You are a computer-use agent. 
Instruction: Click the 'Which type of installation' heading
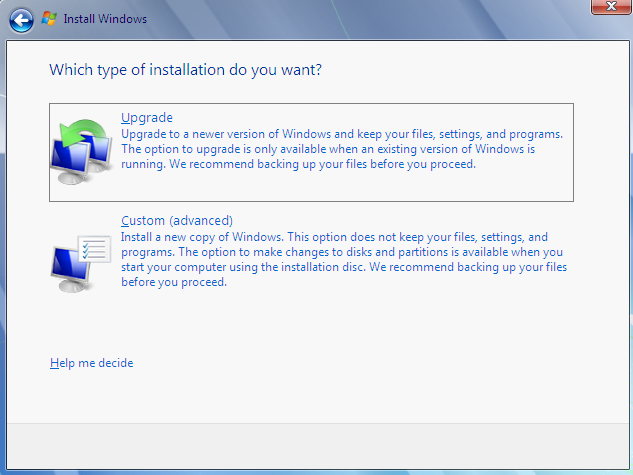click(x=185, y=70)
